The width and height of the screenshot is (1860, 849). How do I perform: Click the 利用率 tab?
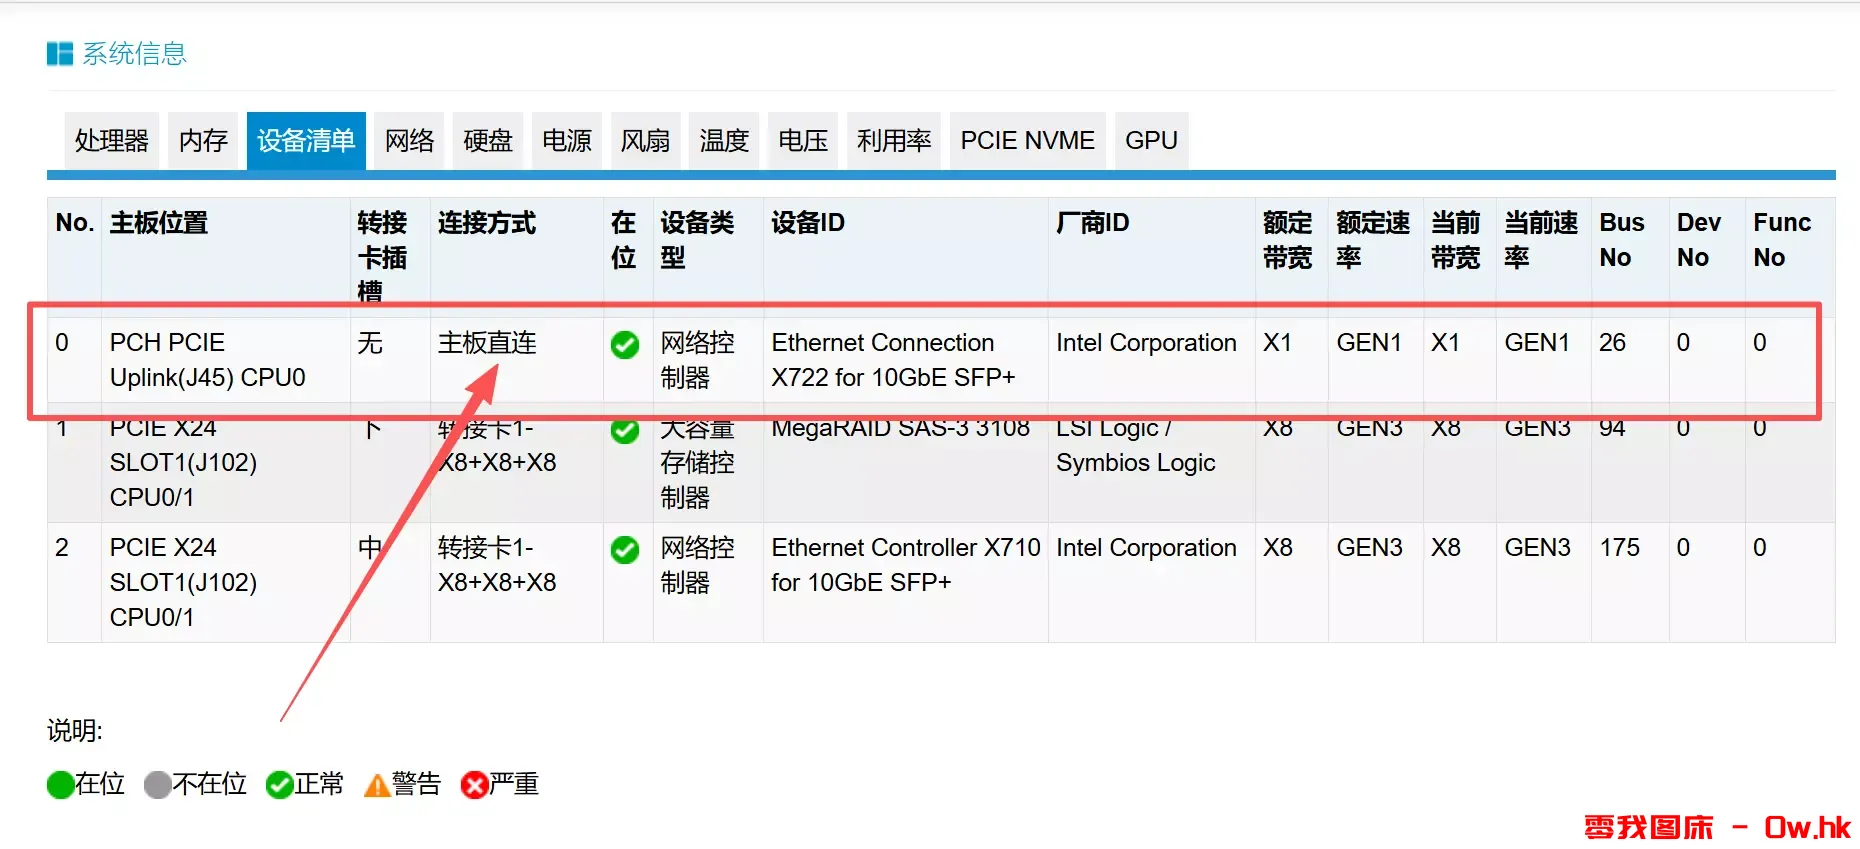click(x=894, y=141)
